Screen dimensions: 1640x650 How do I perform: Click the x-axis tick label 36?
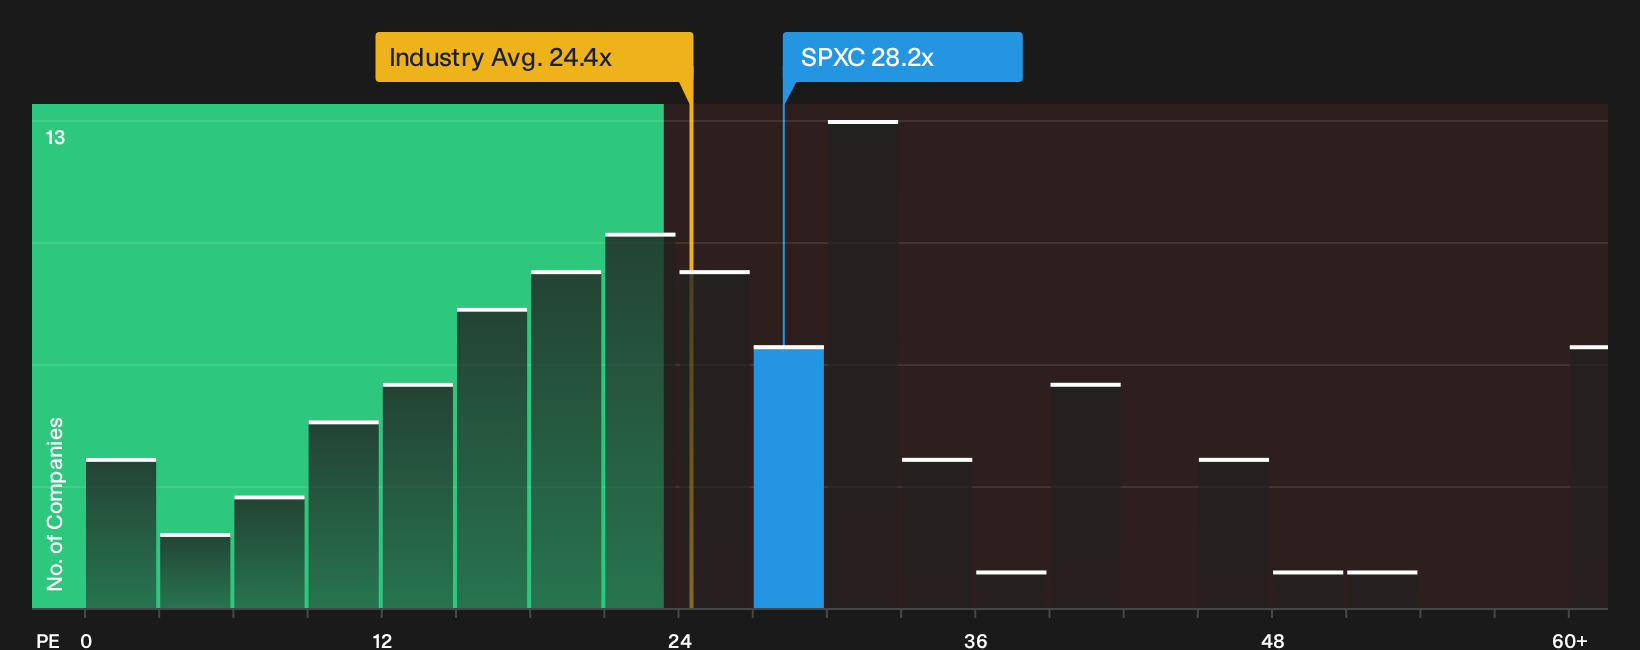pos(976,640)
